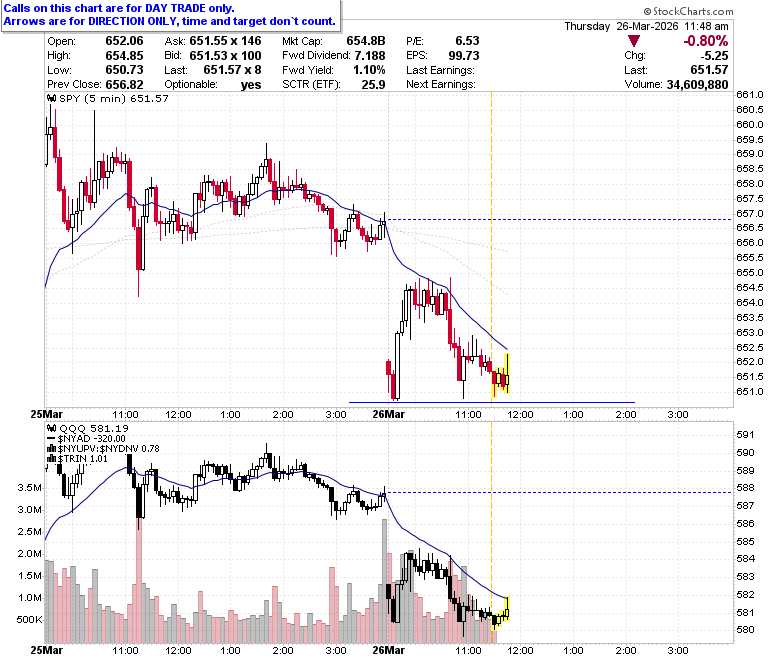Screen dimensions: 780x659
Task: Click the SCTR (ETF) value 25.9
Action: [374, 84]
